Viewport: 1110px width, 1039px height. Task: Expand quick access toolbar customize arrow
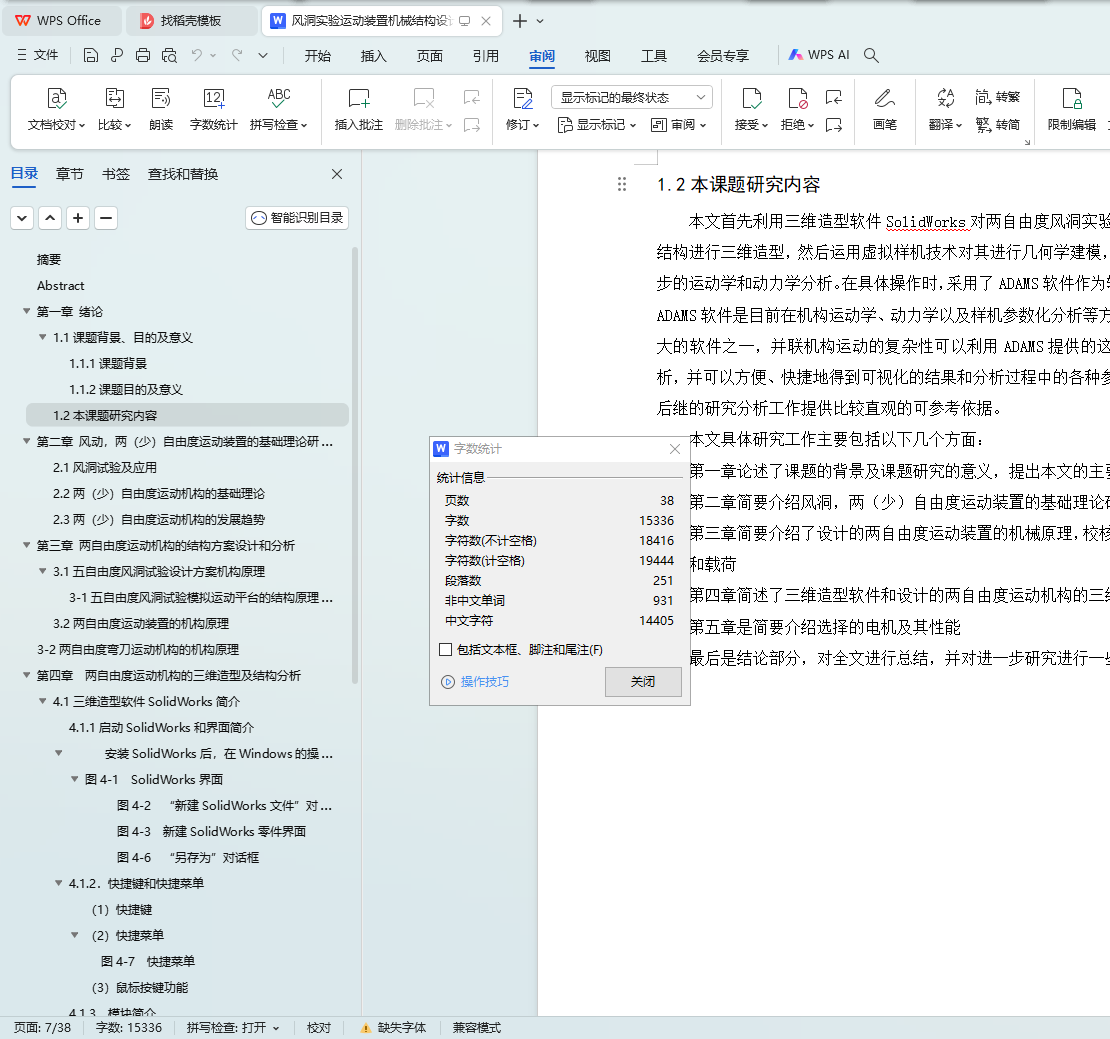pyautogui.click(x=263, y=55)
